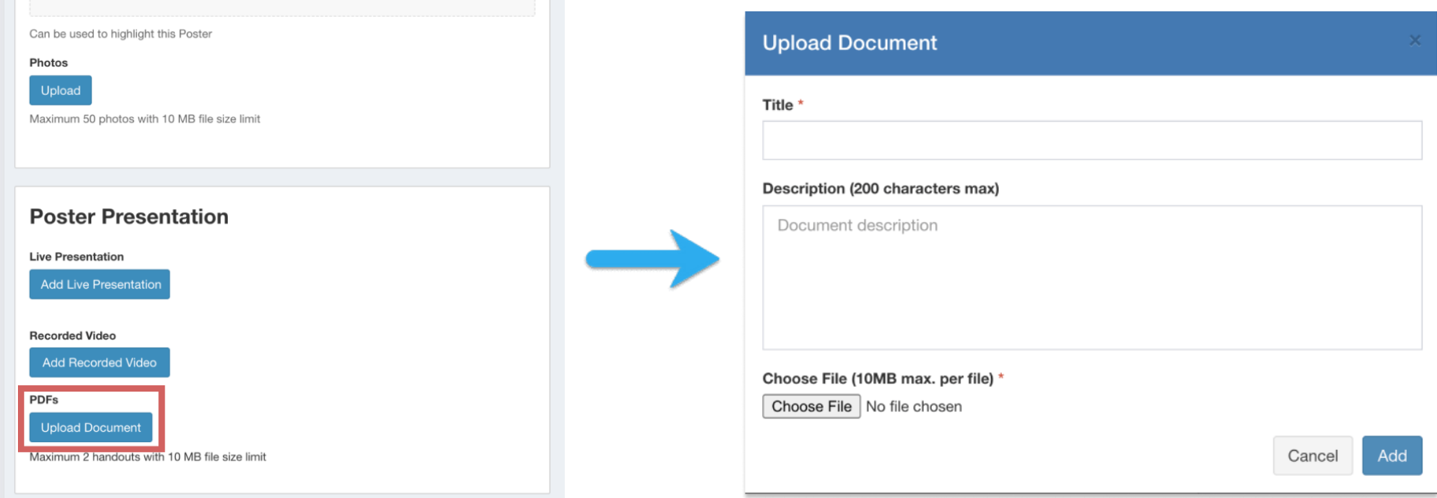Click the Upload Document dialog header title
1437x498 pixels.
coord(849,43)
